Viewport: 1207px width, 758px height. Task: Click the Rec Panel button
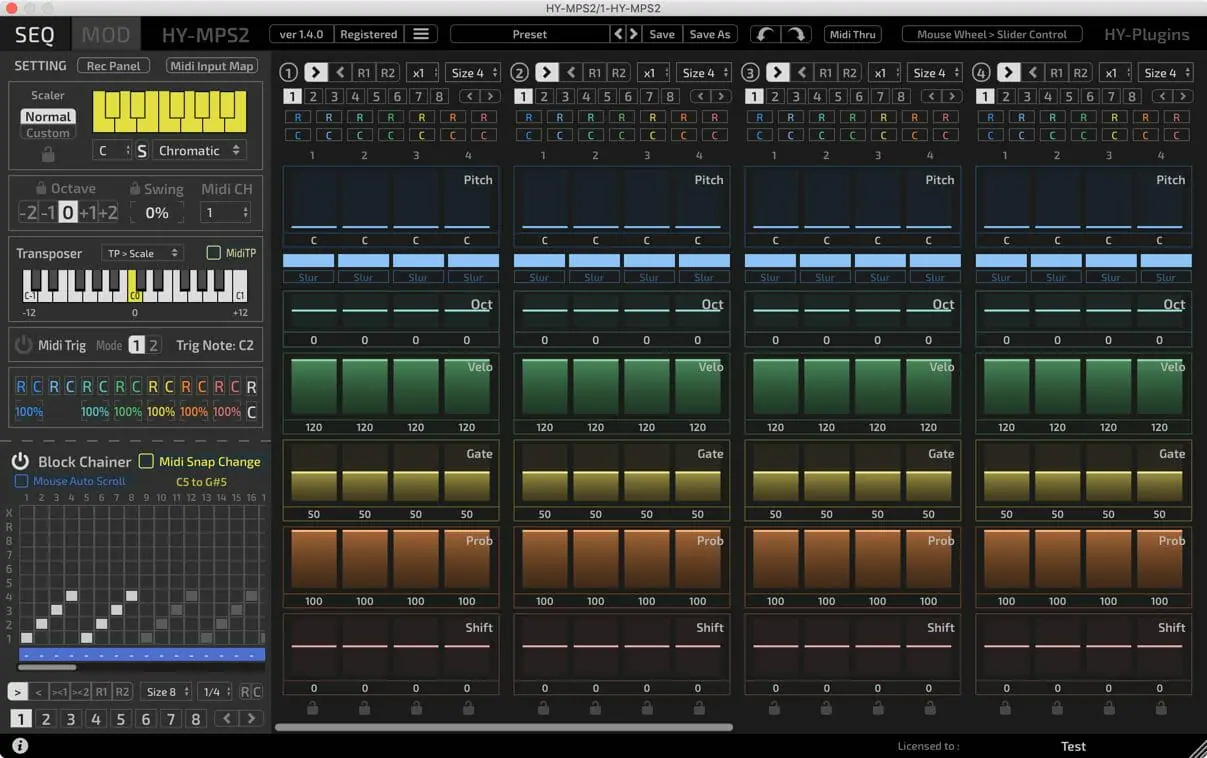tap(113, 66)
